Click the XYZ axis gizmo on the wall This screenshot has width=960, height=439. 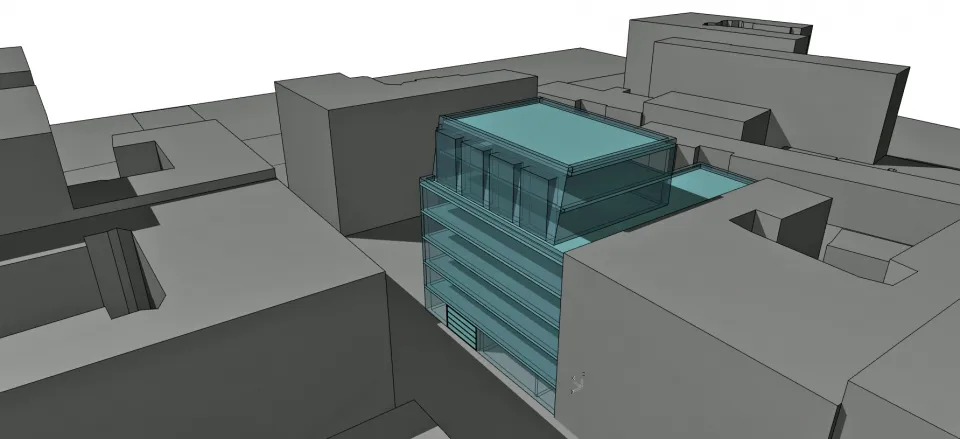coord(577,380)
